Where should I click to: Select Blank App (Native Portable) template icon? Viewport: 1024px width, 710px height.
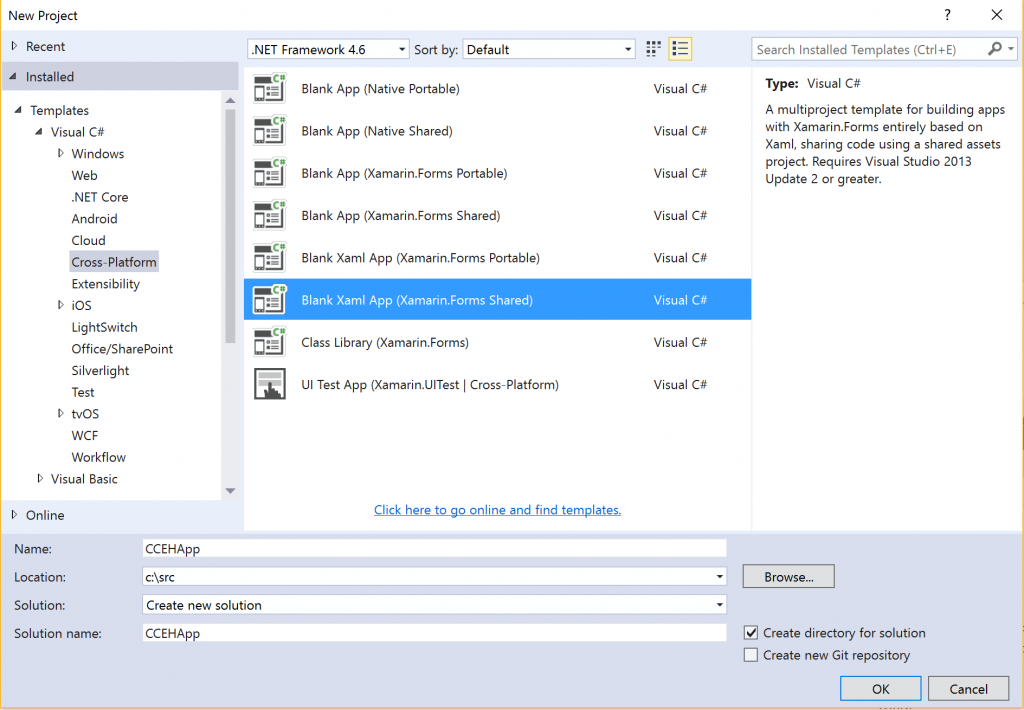(x=270, y=88)
